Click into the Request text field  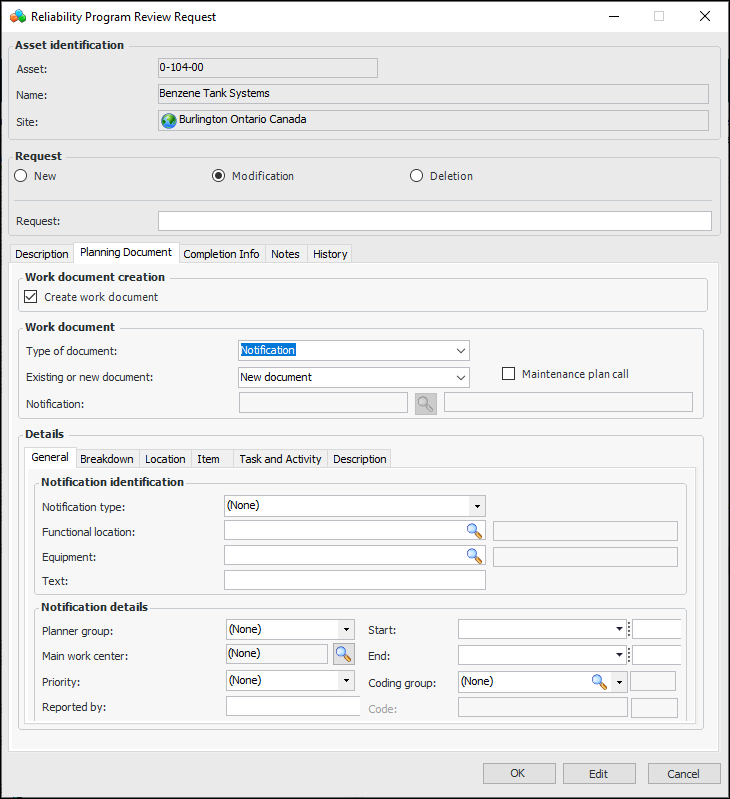[434, 221]
